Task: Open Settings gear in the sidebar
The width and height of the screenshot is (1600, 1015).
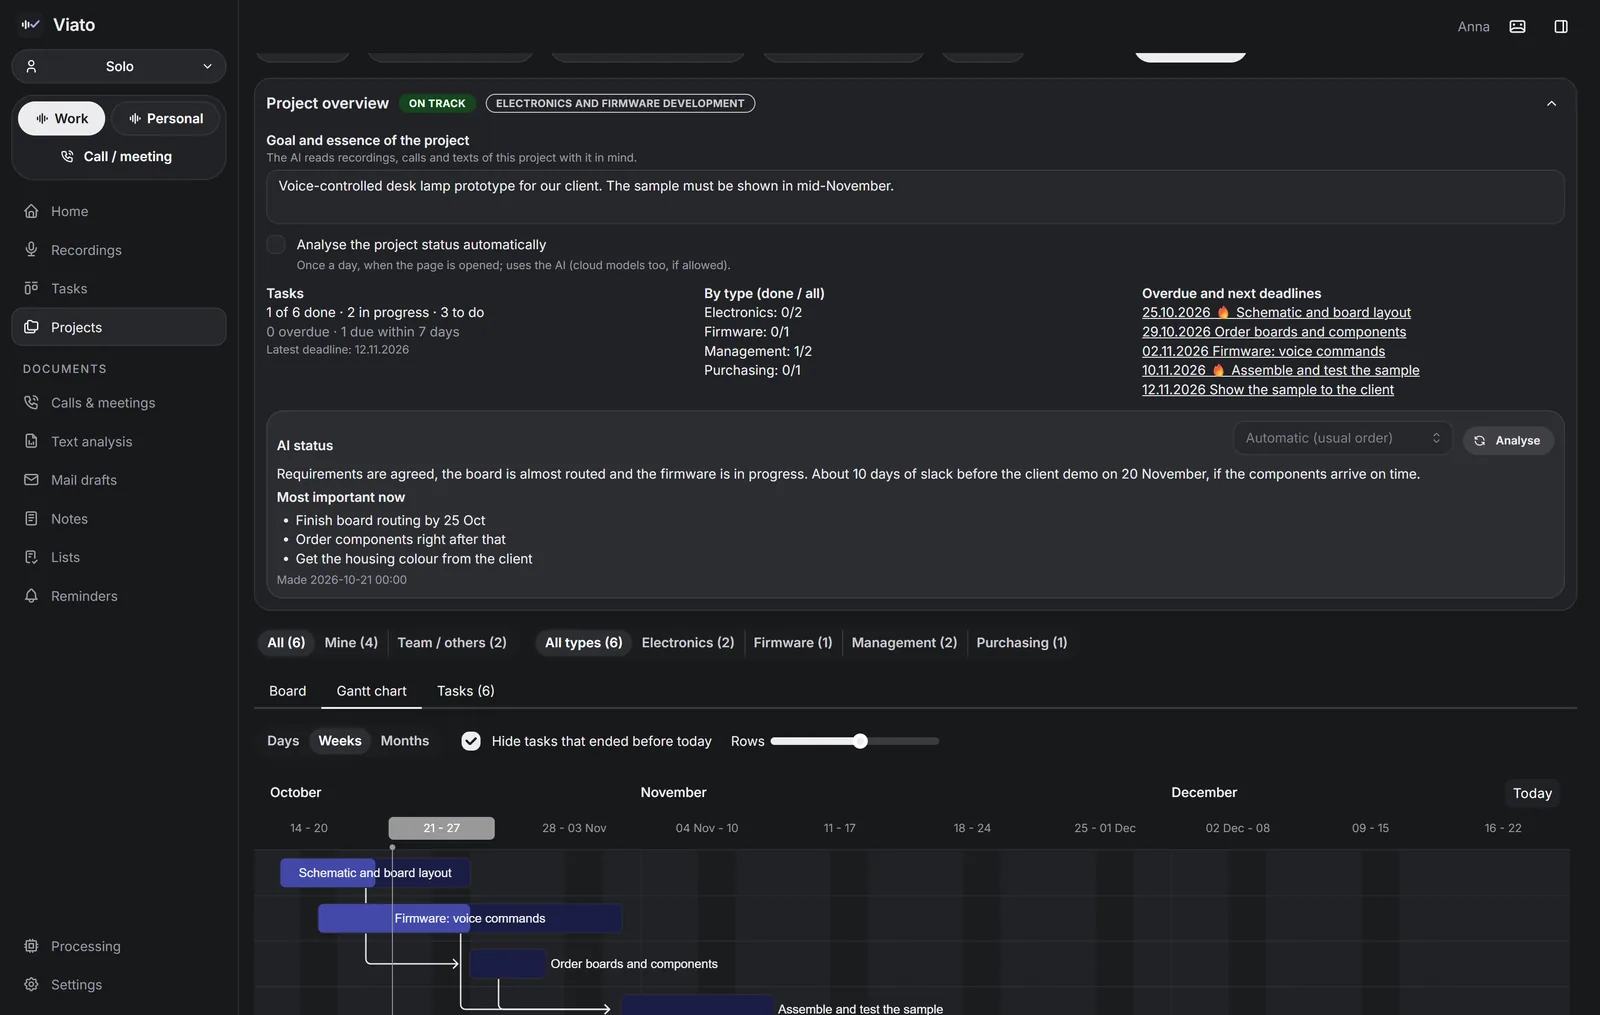Action: click(119, 985)
